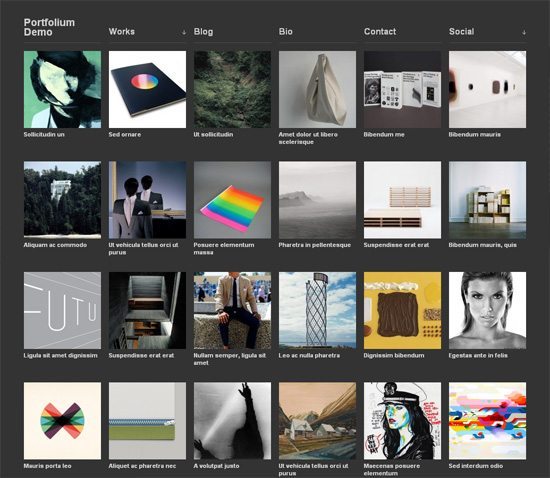Viewport: 550px width, 478px height.
Task: Open the Sed ornare rainbow circle book thumbnail
Action: tap(147, 89)
